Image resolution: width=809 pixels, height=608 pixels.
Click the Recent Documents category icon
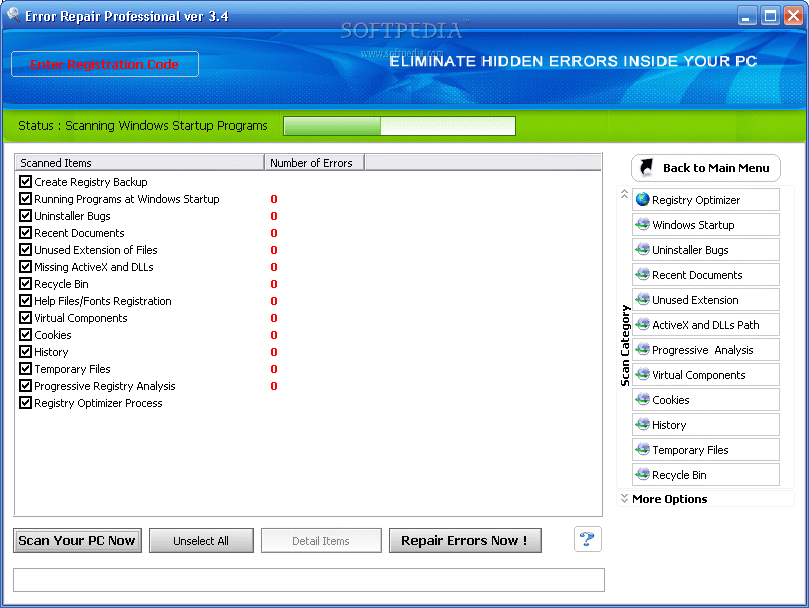point(642,274)
